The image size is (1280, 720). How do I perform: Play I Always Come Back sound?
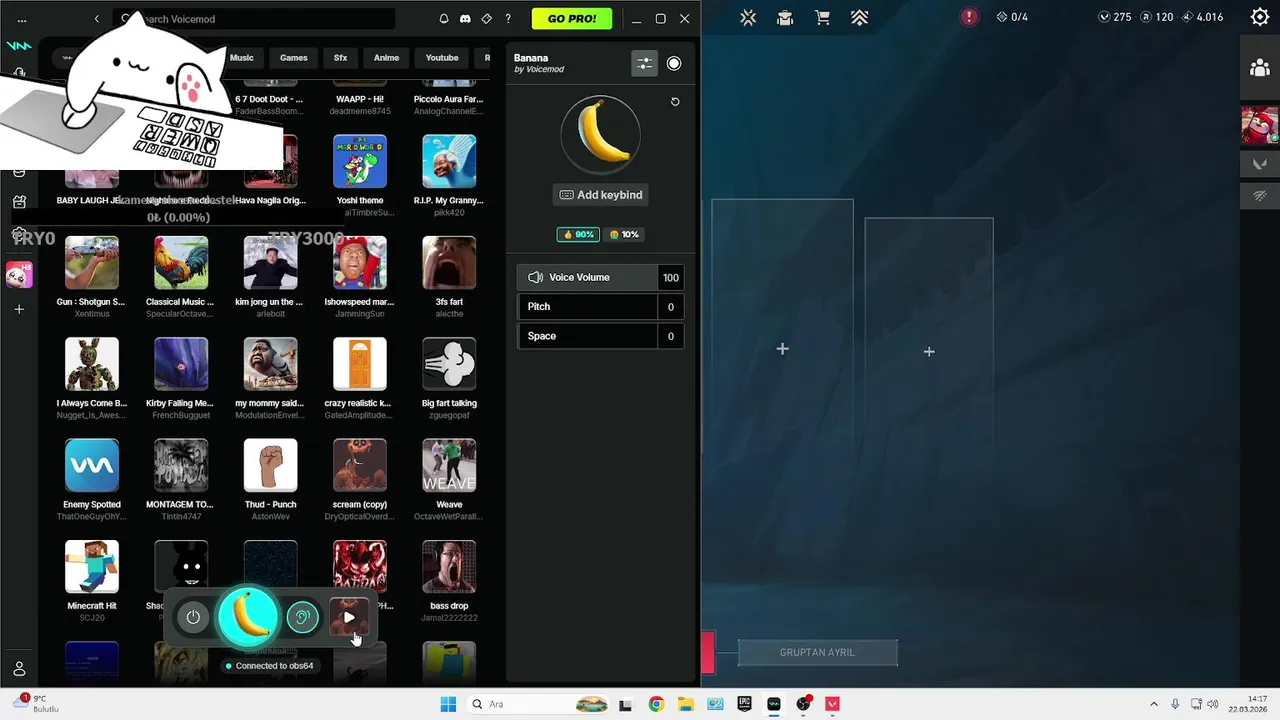[91, 364]
